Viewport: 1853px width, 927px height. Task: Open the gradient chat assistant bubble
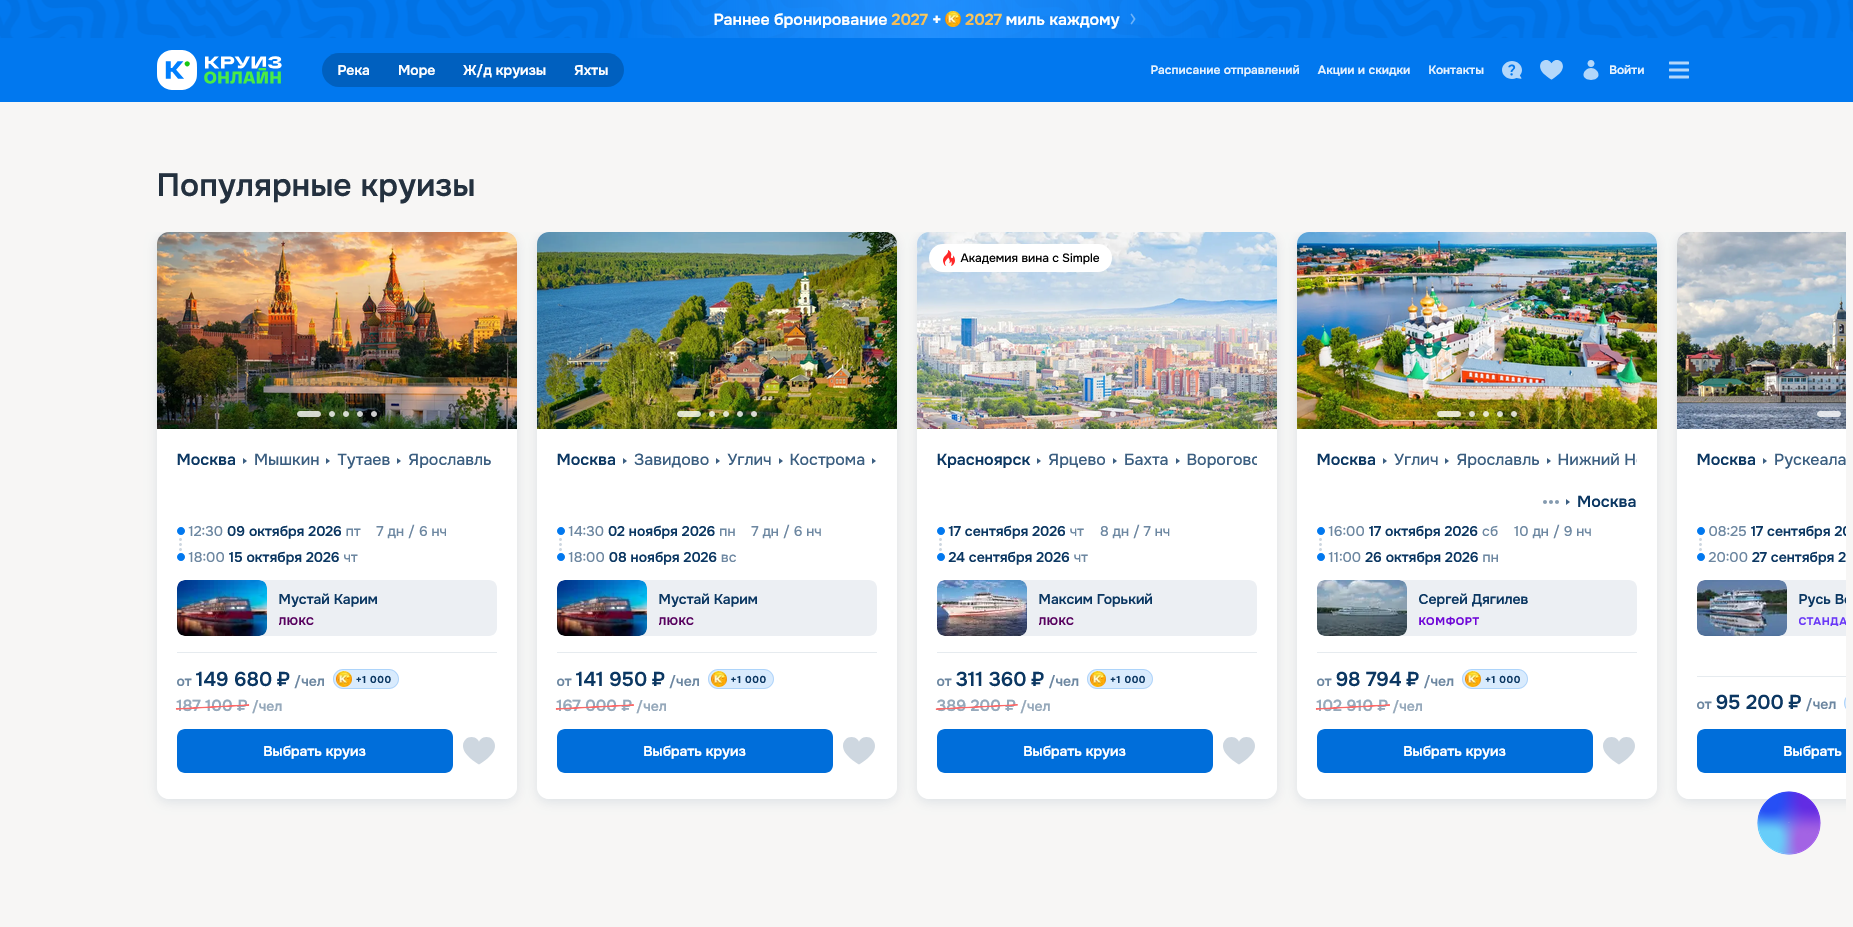[x=1789, y=823]
